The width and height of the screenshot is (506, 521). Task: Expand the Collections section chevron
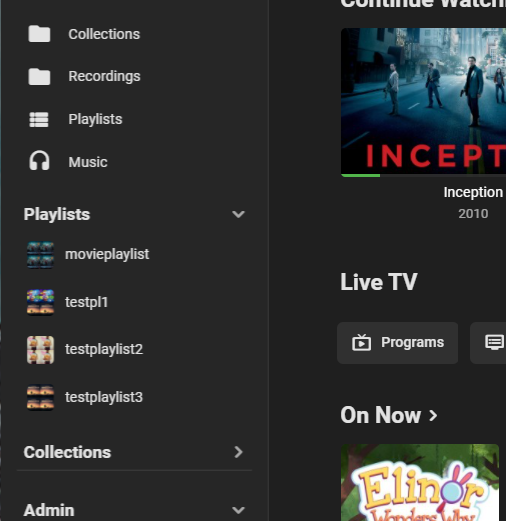(x=238, y=452)
